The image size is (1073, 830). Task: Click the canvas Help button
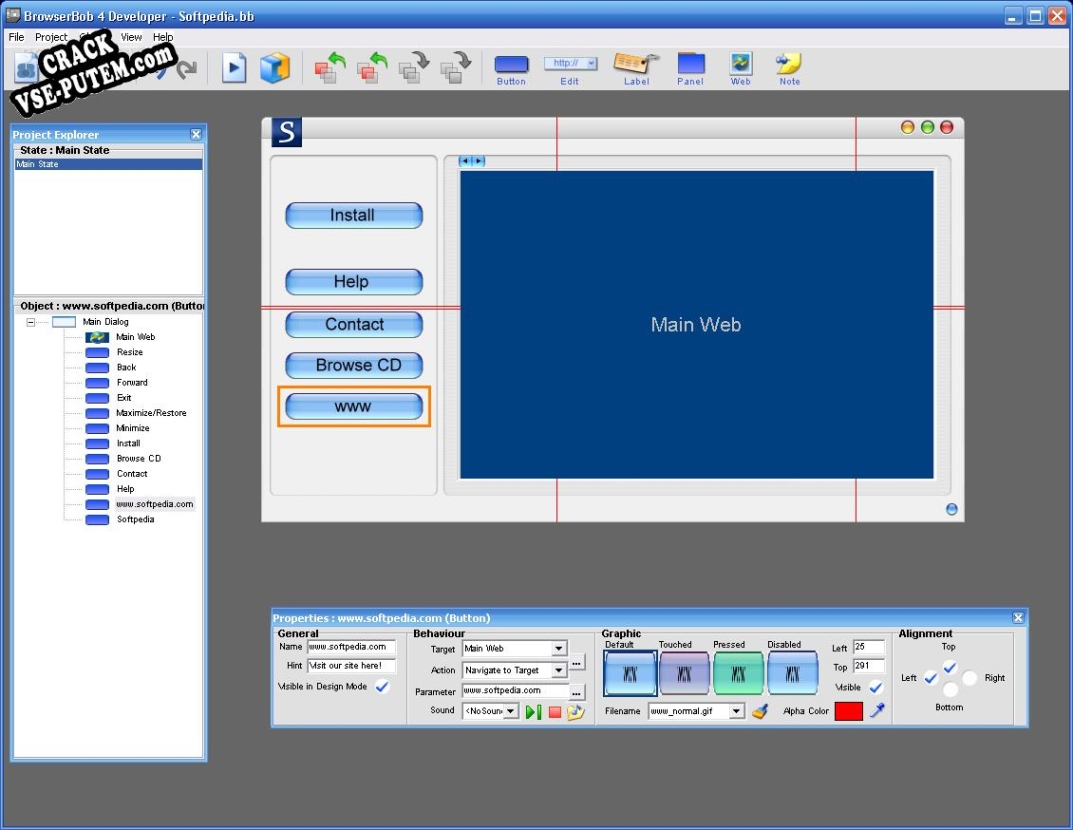tap(354, 282)
